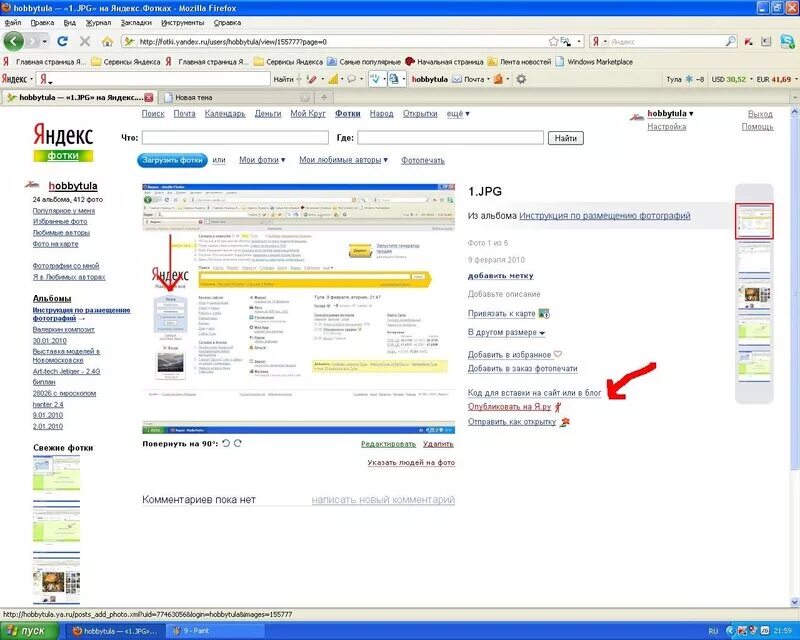The width and height of the screenshot is (800, 640).
Task: Click the first Свежие фотки thumbnail
Action: (56, 474)
